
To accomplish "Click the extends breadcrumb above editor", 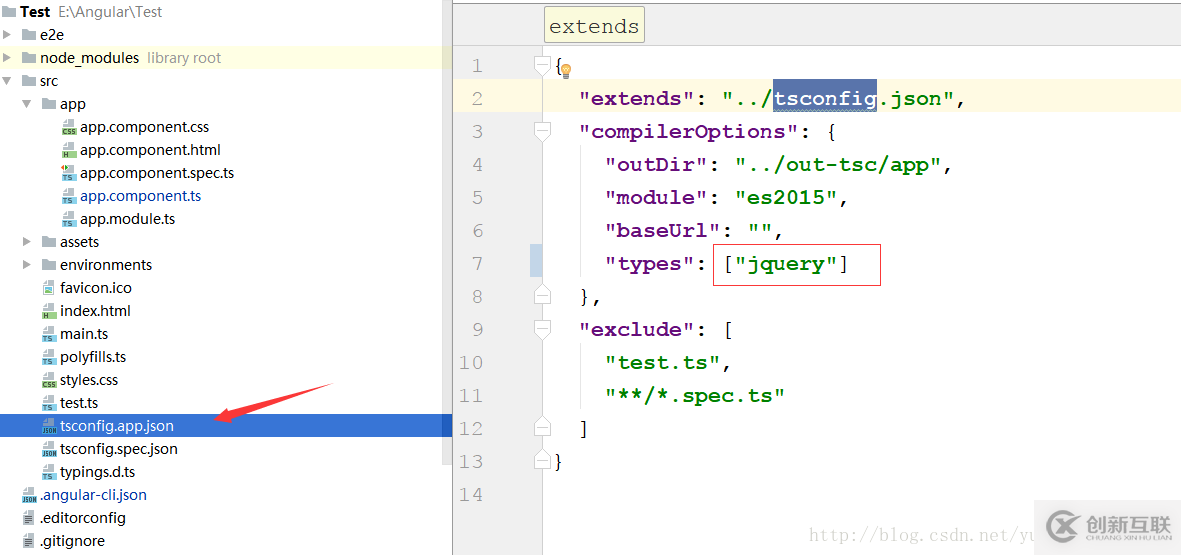I will (x=594, y=26).
